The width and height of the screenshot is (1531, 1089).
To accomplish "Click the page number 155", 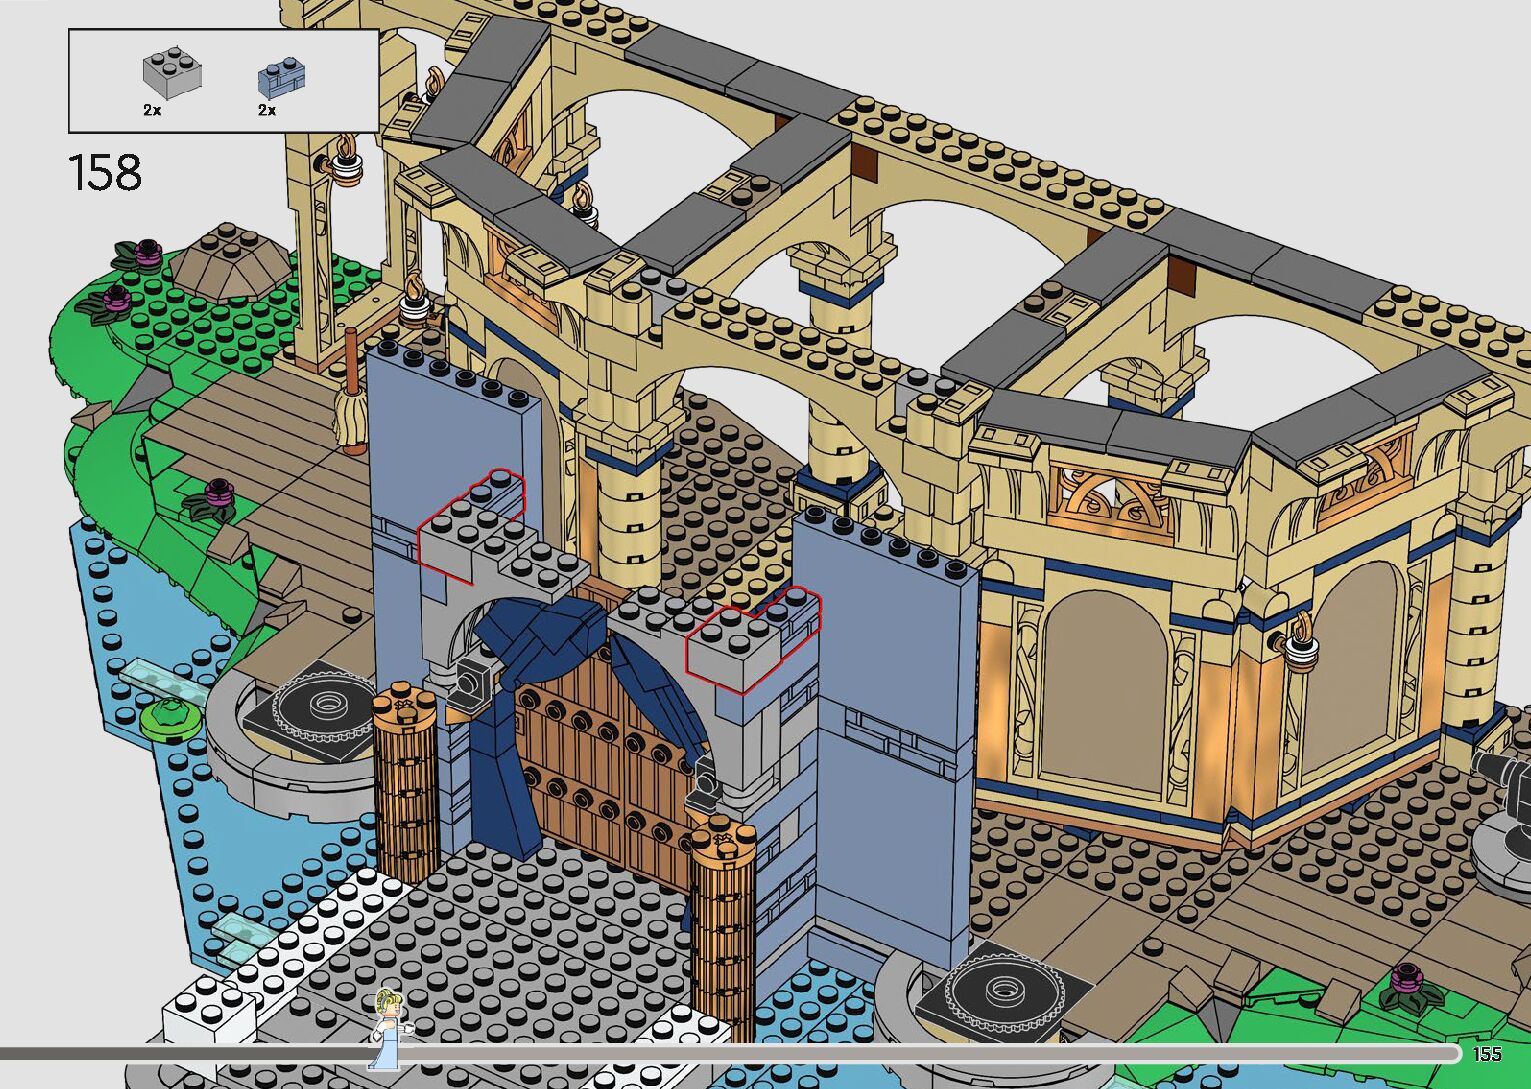I will coord(1487,1054).
